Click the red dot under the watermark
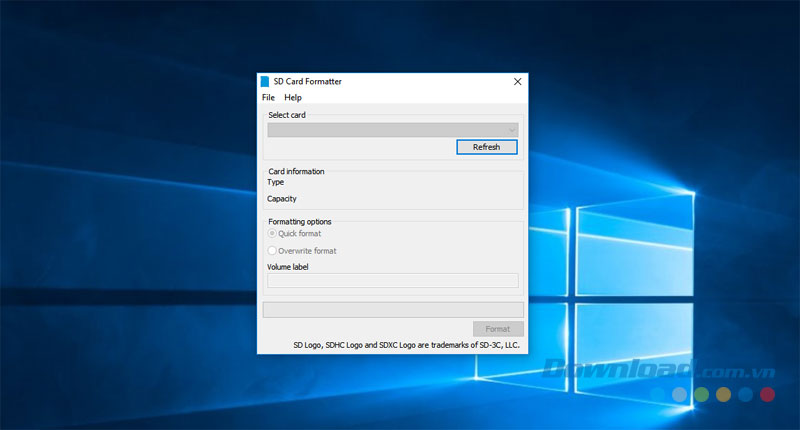Viewport: 800px width, 430px height. point(767,395)
